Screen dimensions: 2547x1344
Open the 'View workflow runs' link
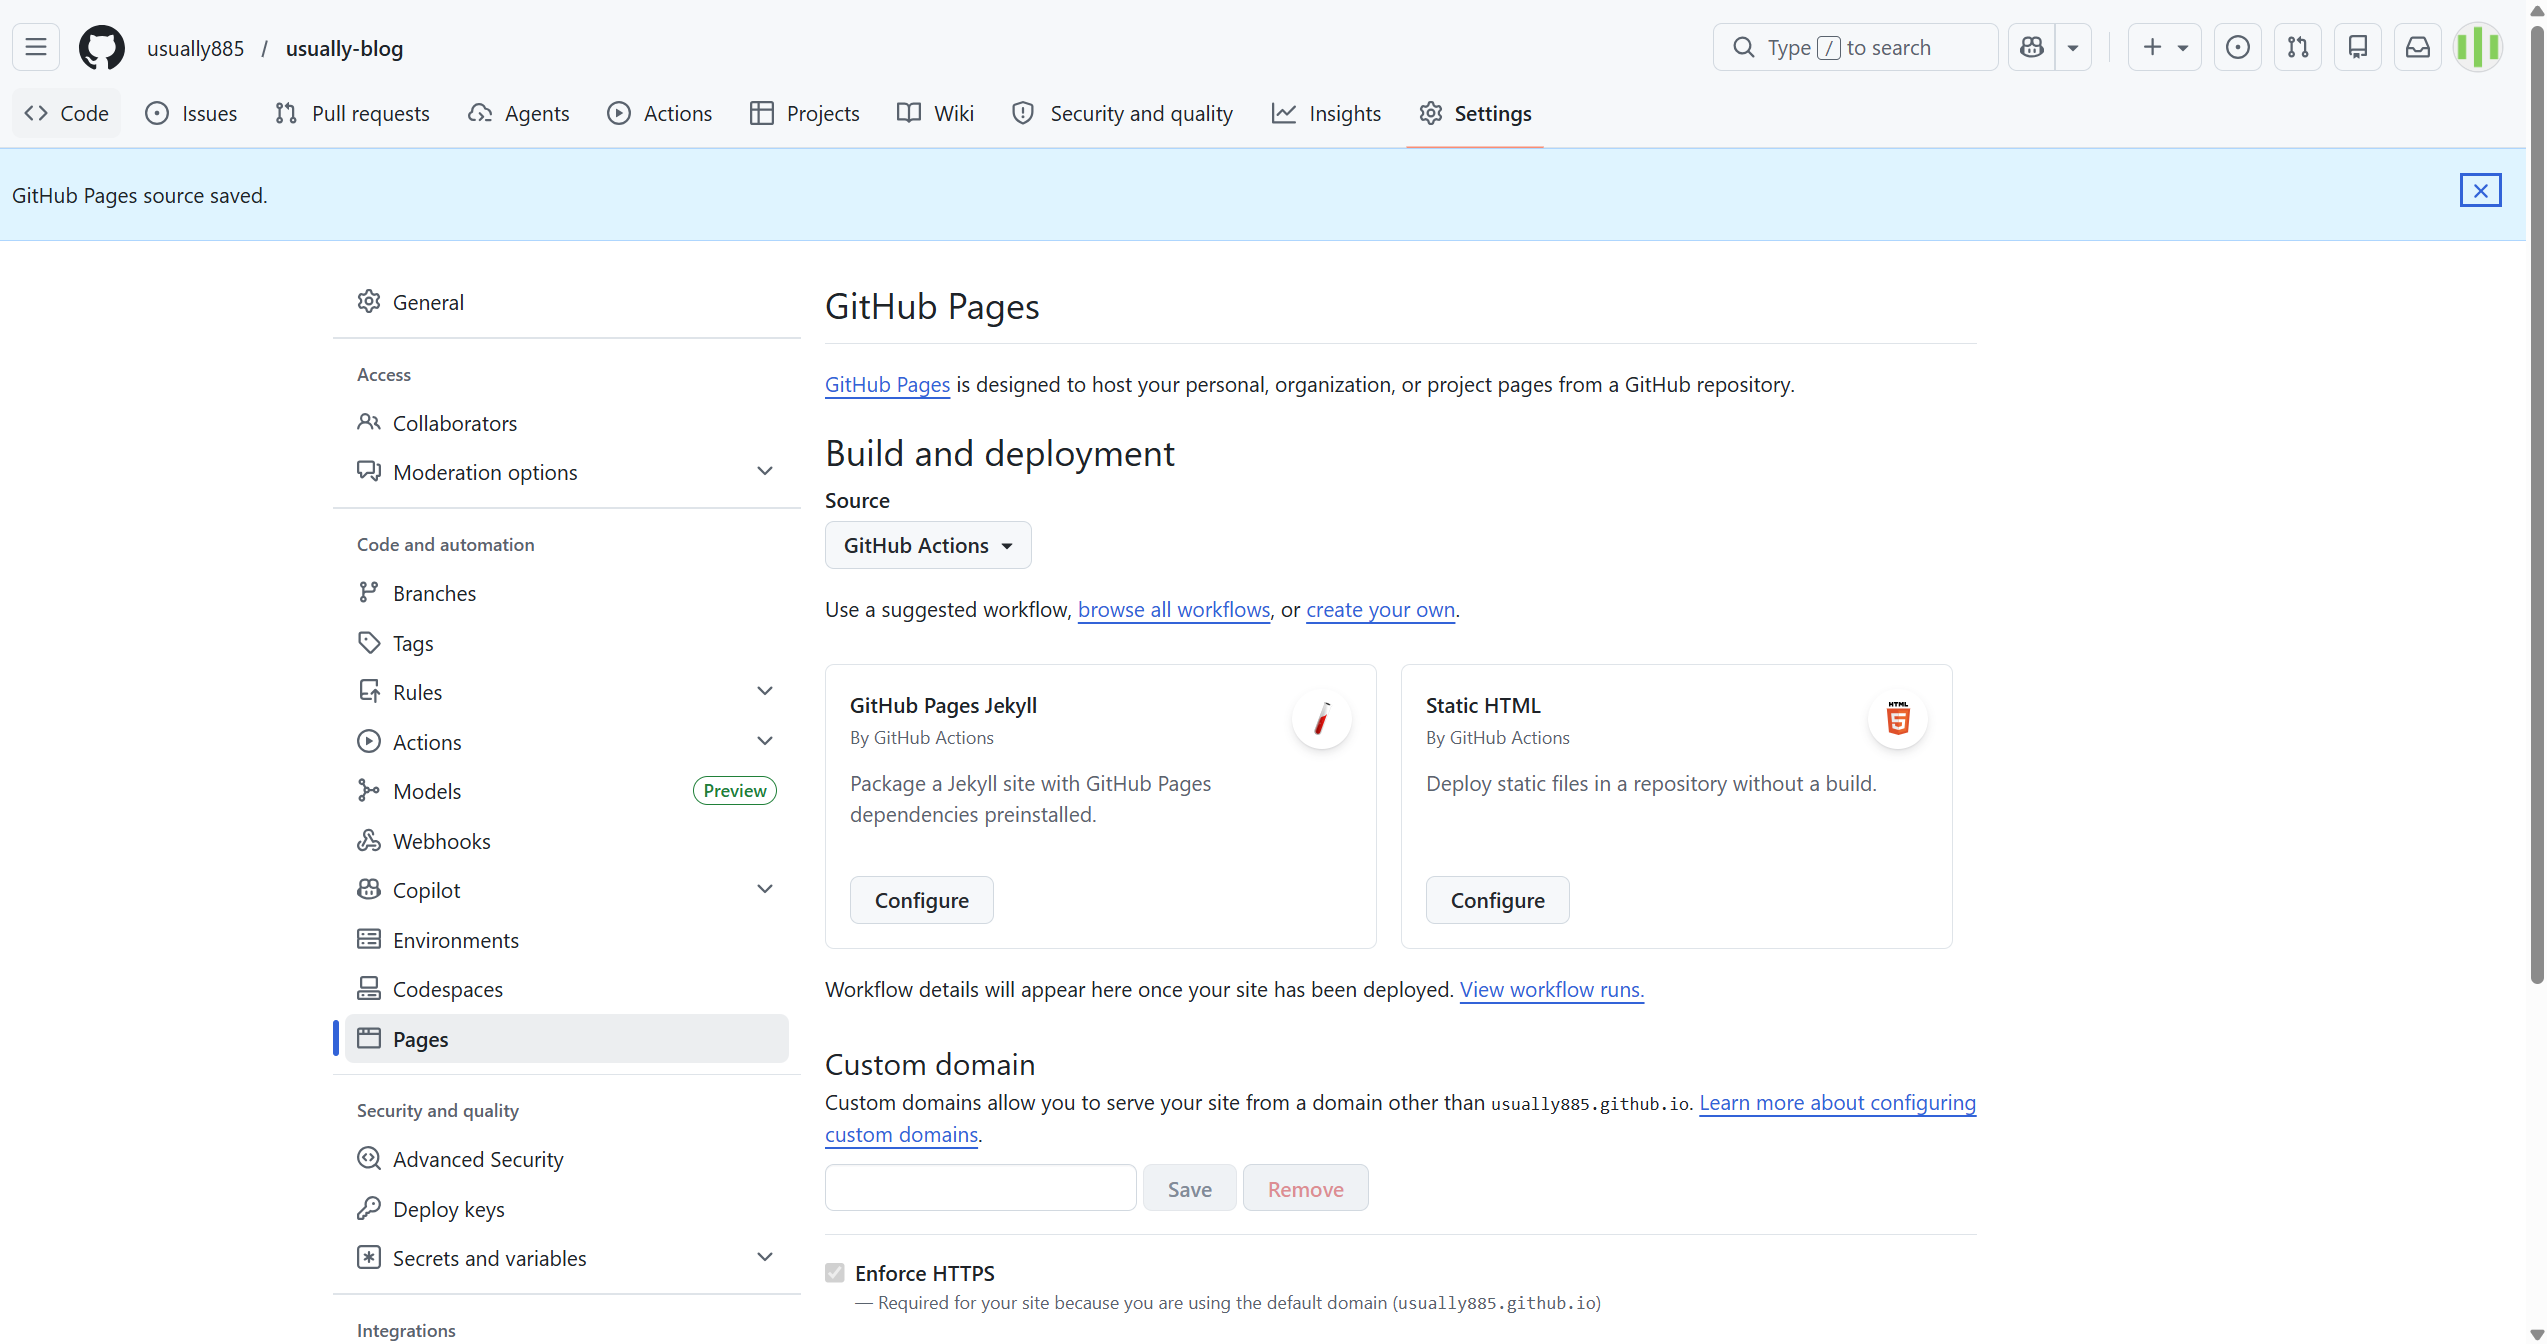click(1551, 989)
